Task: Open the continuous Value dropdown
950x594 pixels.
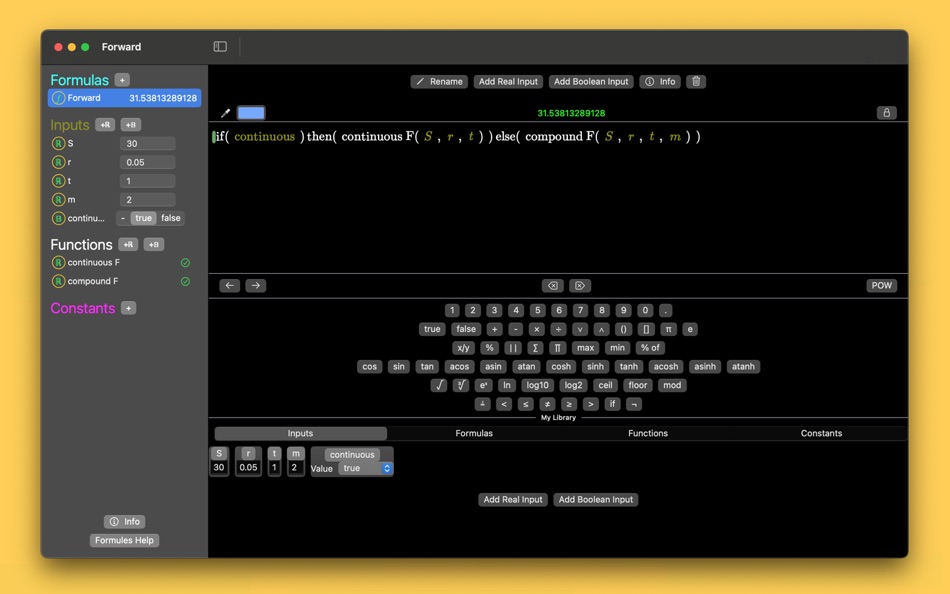Action: [x=365, y=469]
